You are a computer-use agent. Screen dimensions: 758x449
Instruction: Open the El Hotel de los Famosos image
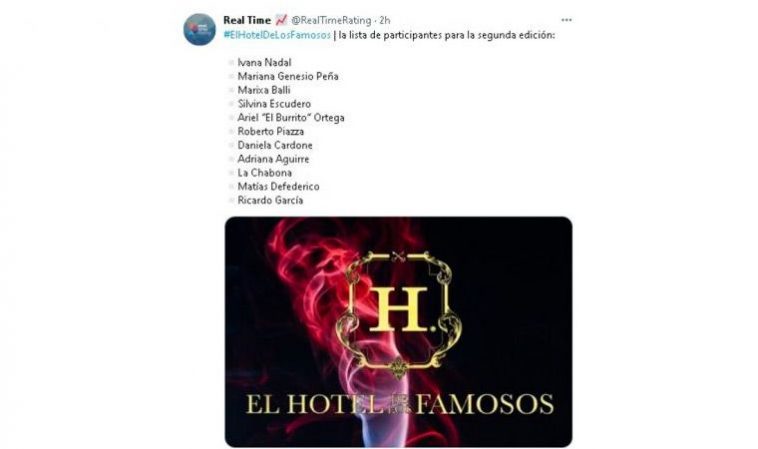pyautogui.click(x=398, y=332)
